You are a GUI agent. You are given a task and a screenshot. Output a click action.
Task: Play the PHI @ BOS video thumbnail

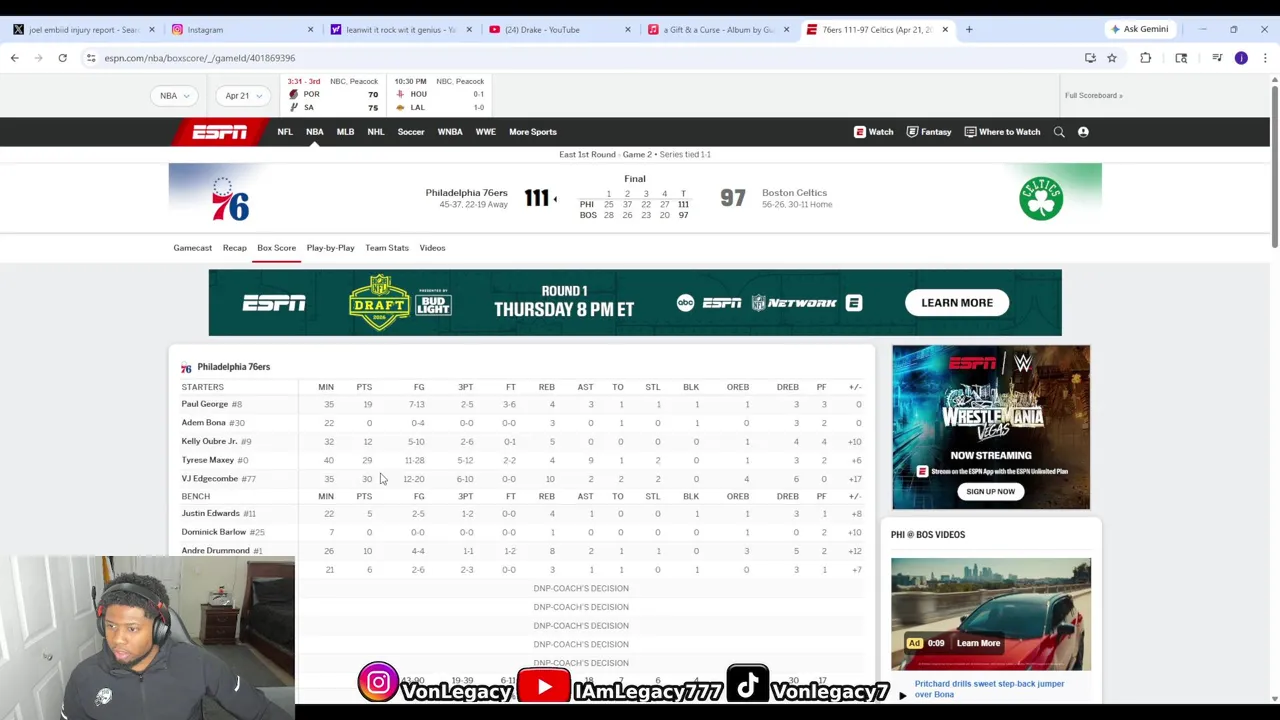[991, 614]
